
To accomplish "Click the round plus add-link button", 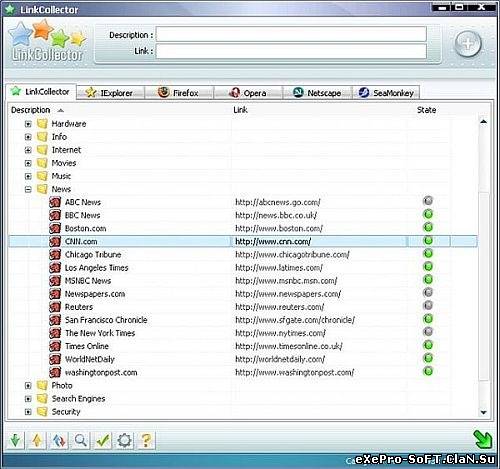I will (x=468, y=44).
